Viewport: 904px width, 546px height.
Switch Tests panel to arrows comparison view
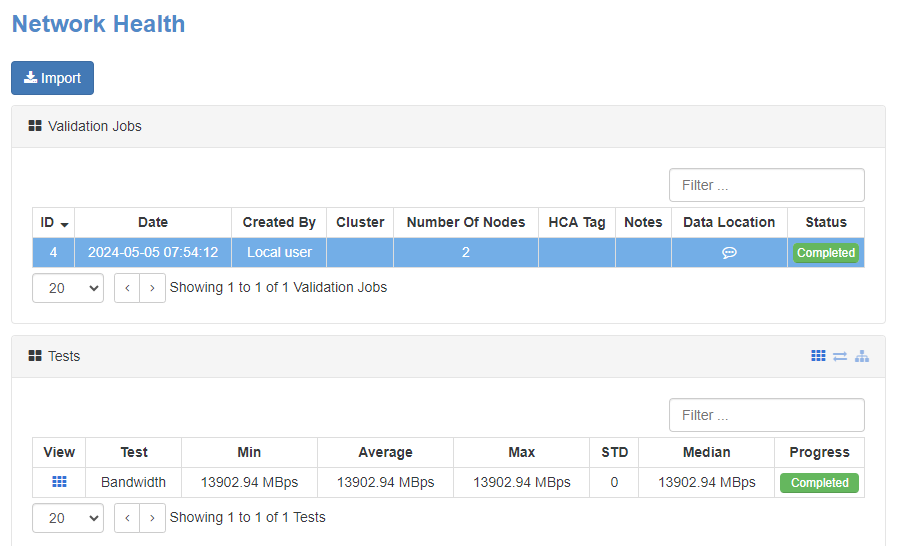pyautogui.click(x=840, y=356)
